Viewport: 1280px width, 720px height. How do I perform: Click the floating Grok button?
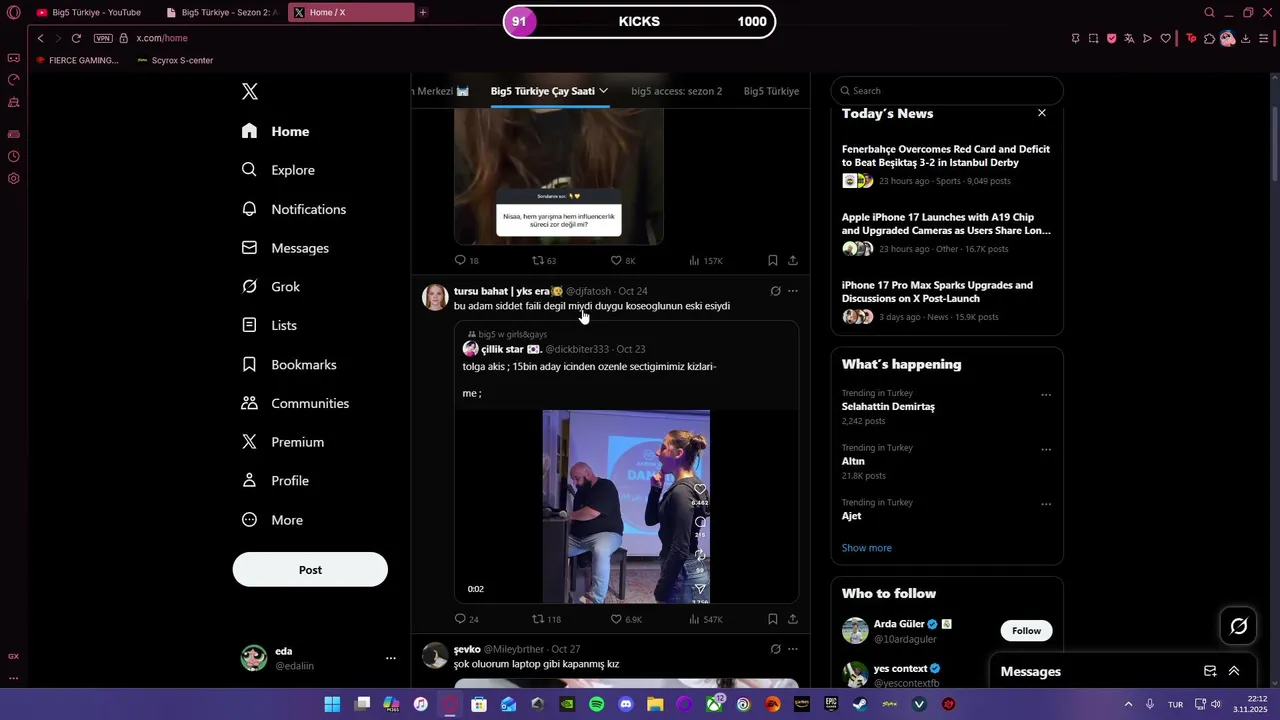point(1238,626)
